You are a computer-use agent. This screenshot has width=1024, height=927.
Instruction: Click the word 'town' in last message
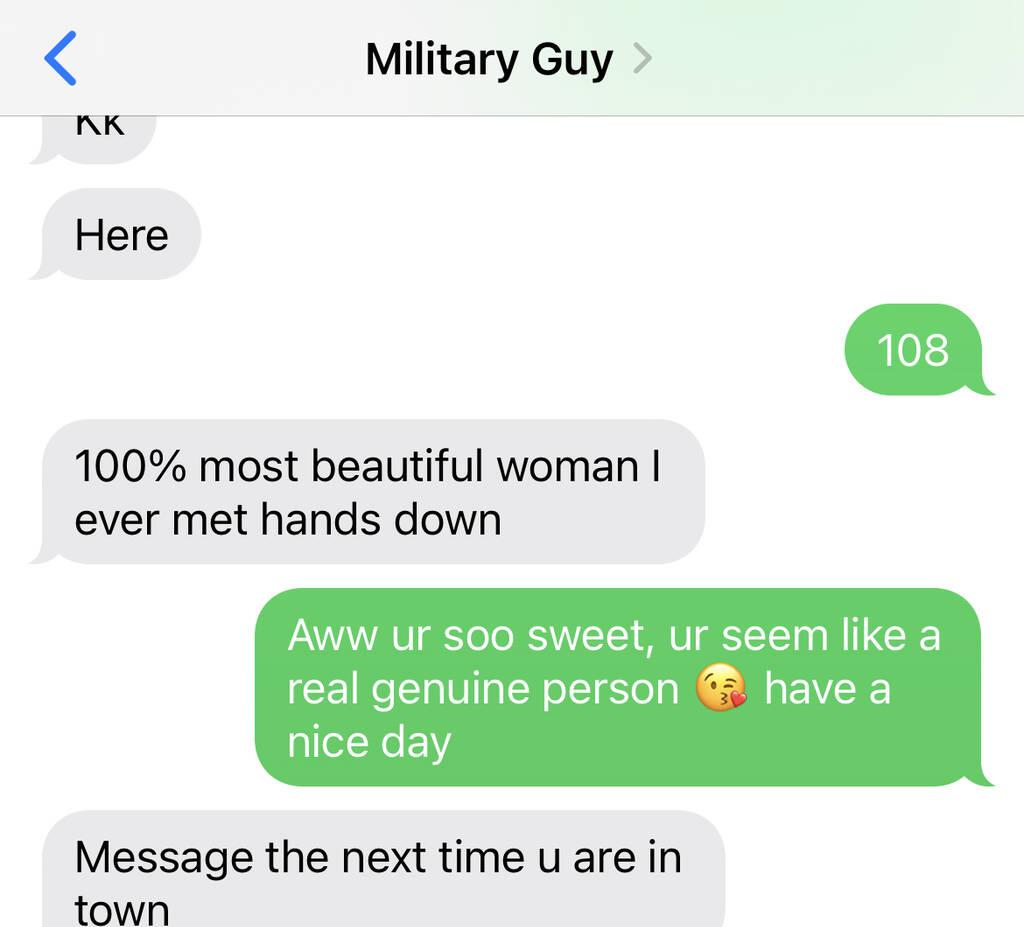(122, 911)
